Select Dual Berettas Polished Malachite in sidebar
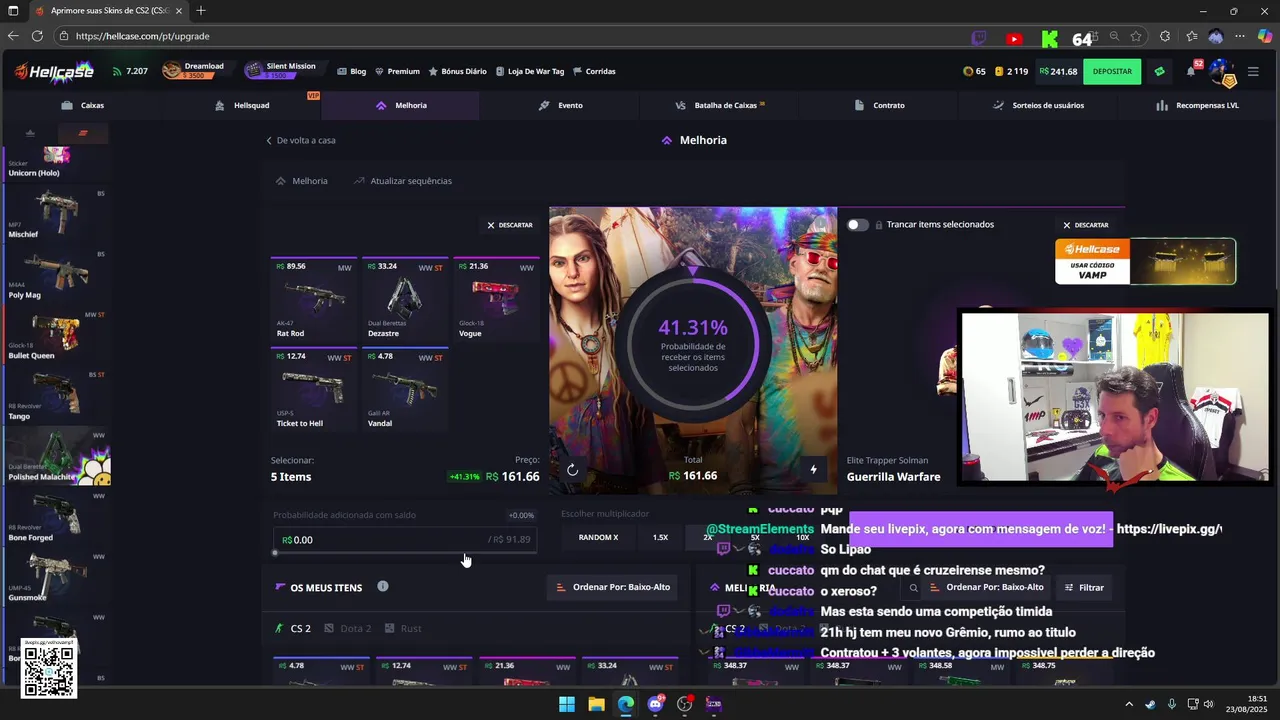 (55, 458)
